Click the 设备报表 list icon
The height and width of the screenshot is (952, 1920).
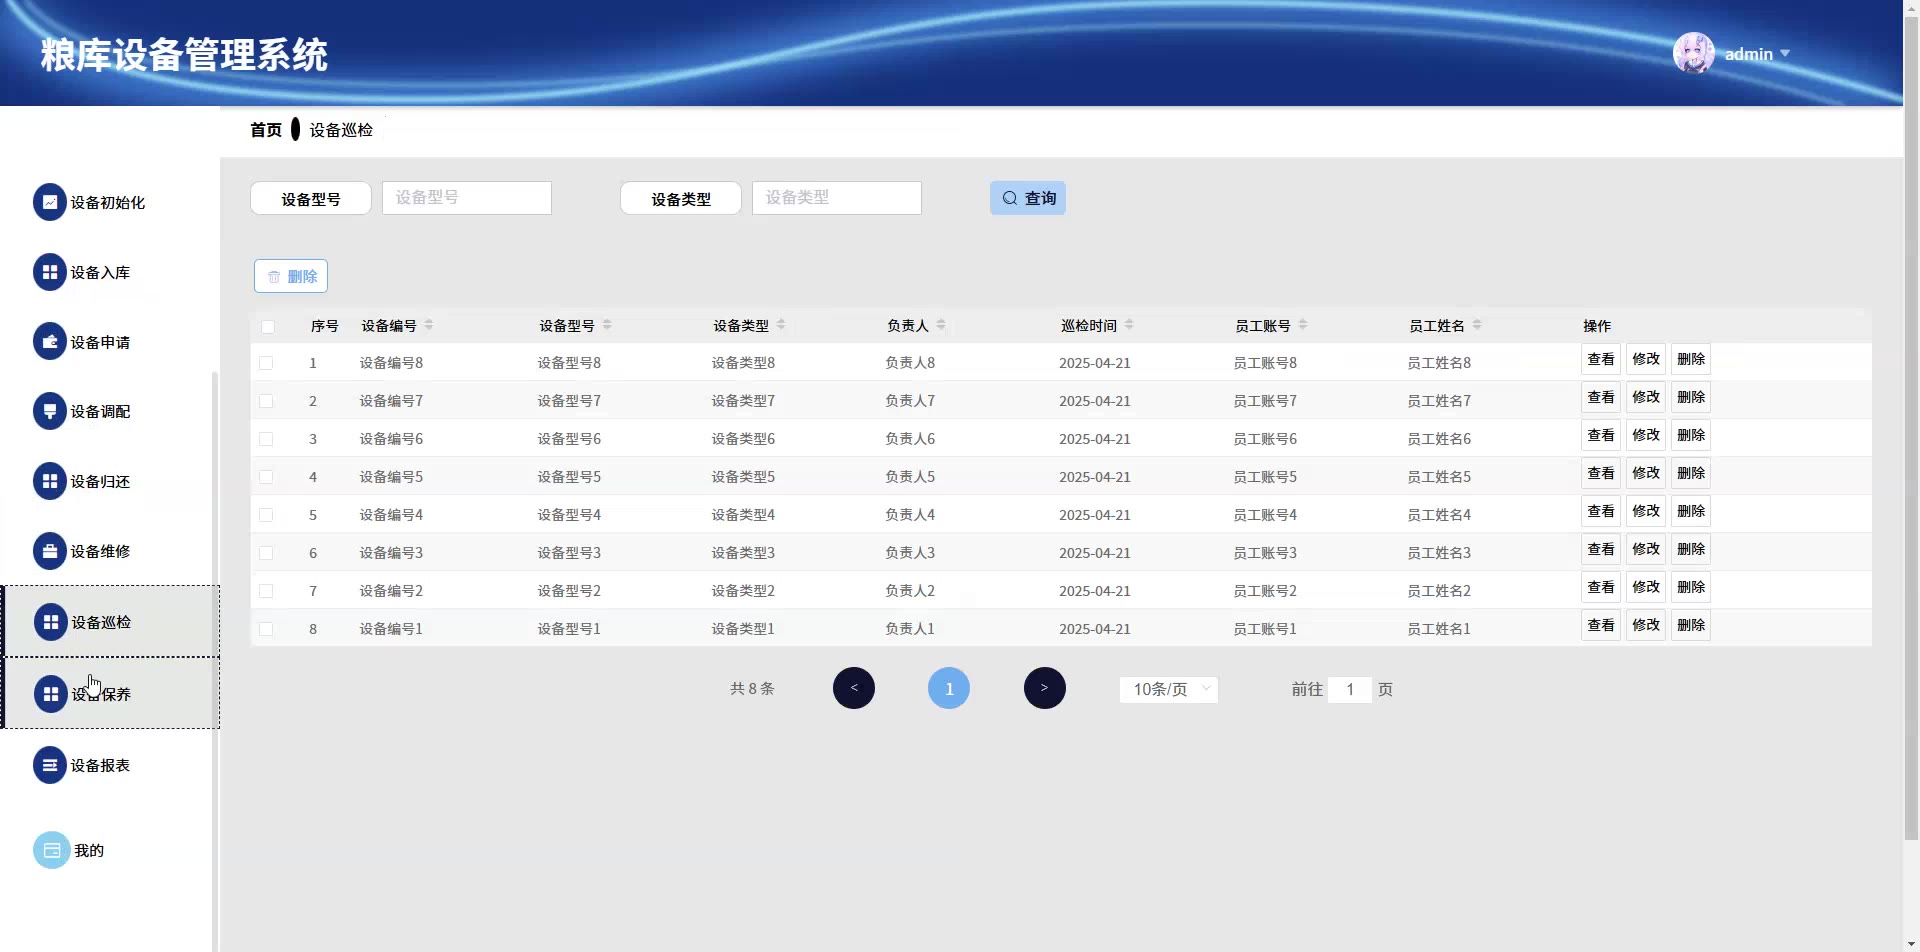[49, 765]
